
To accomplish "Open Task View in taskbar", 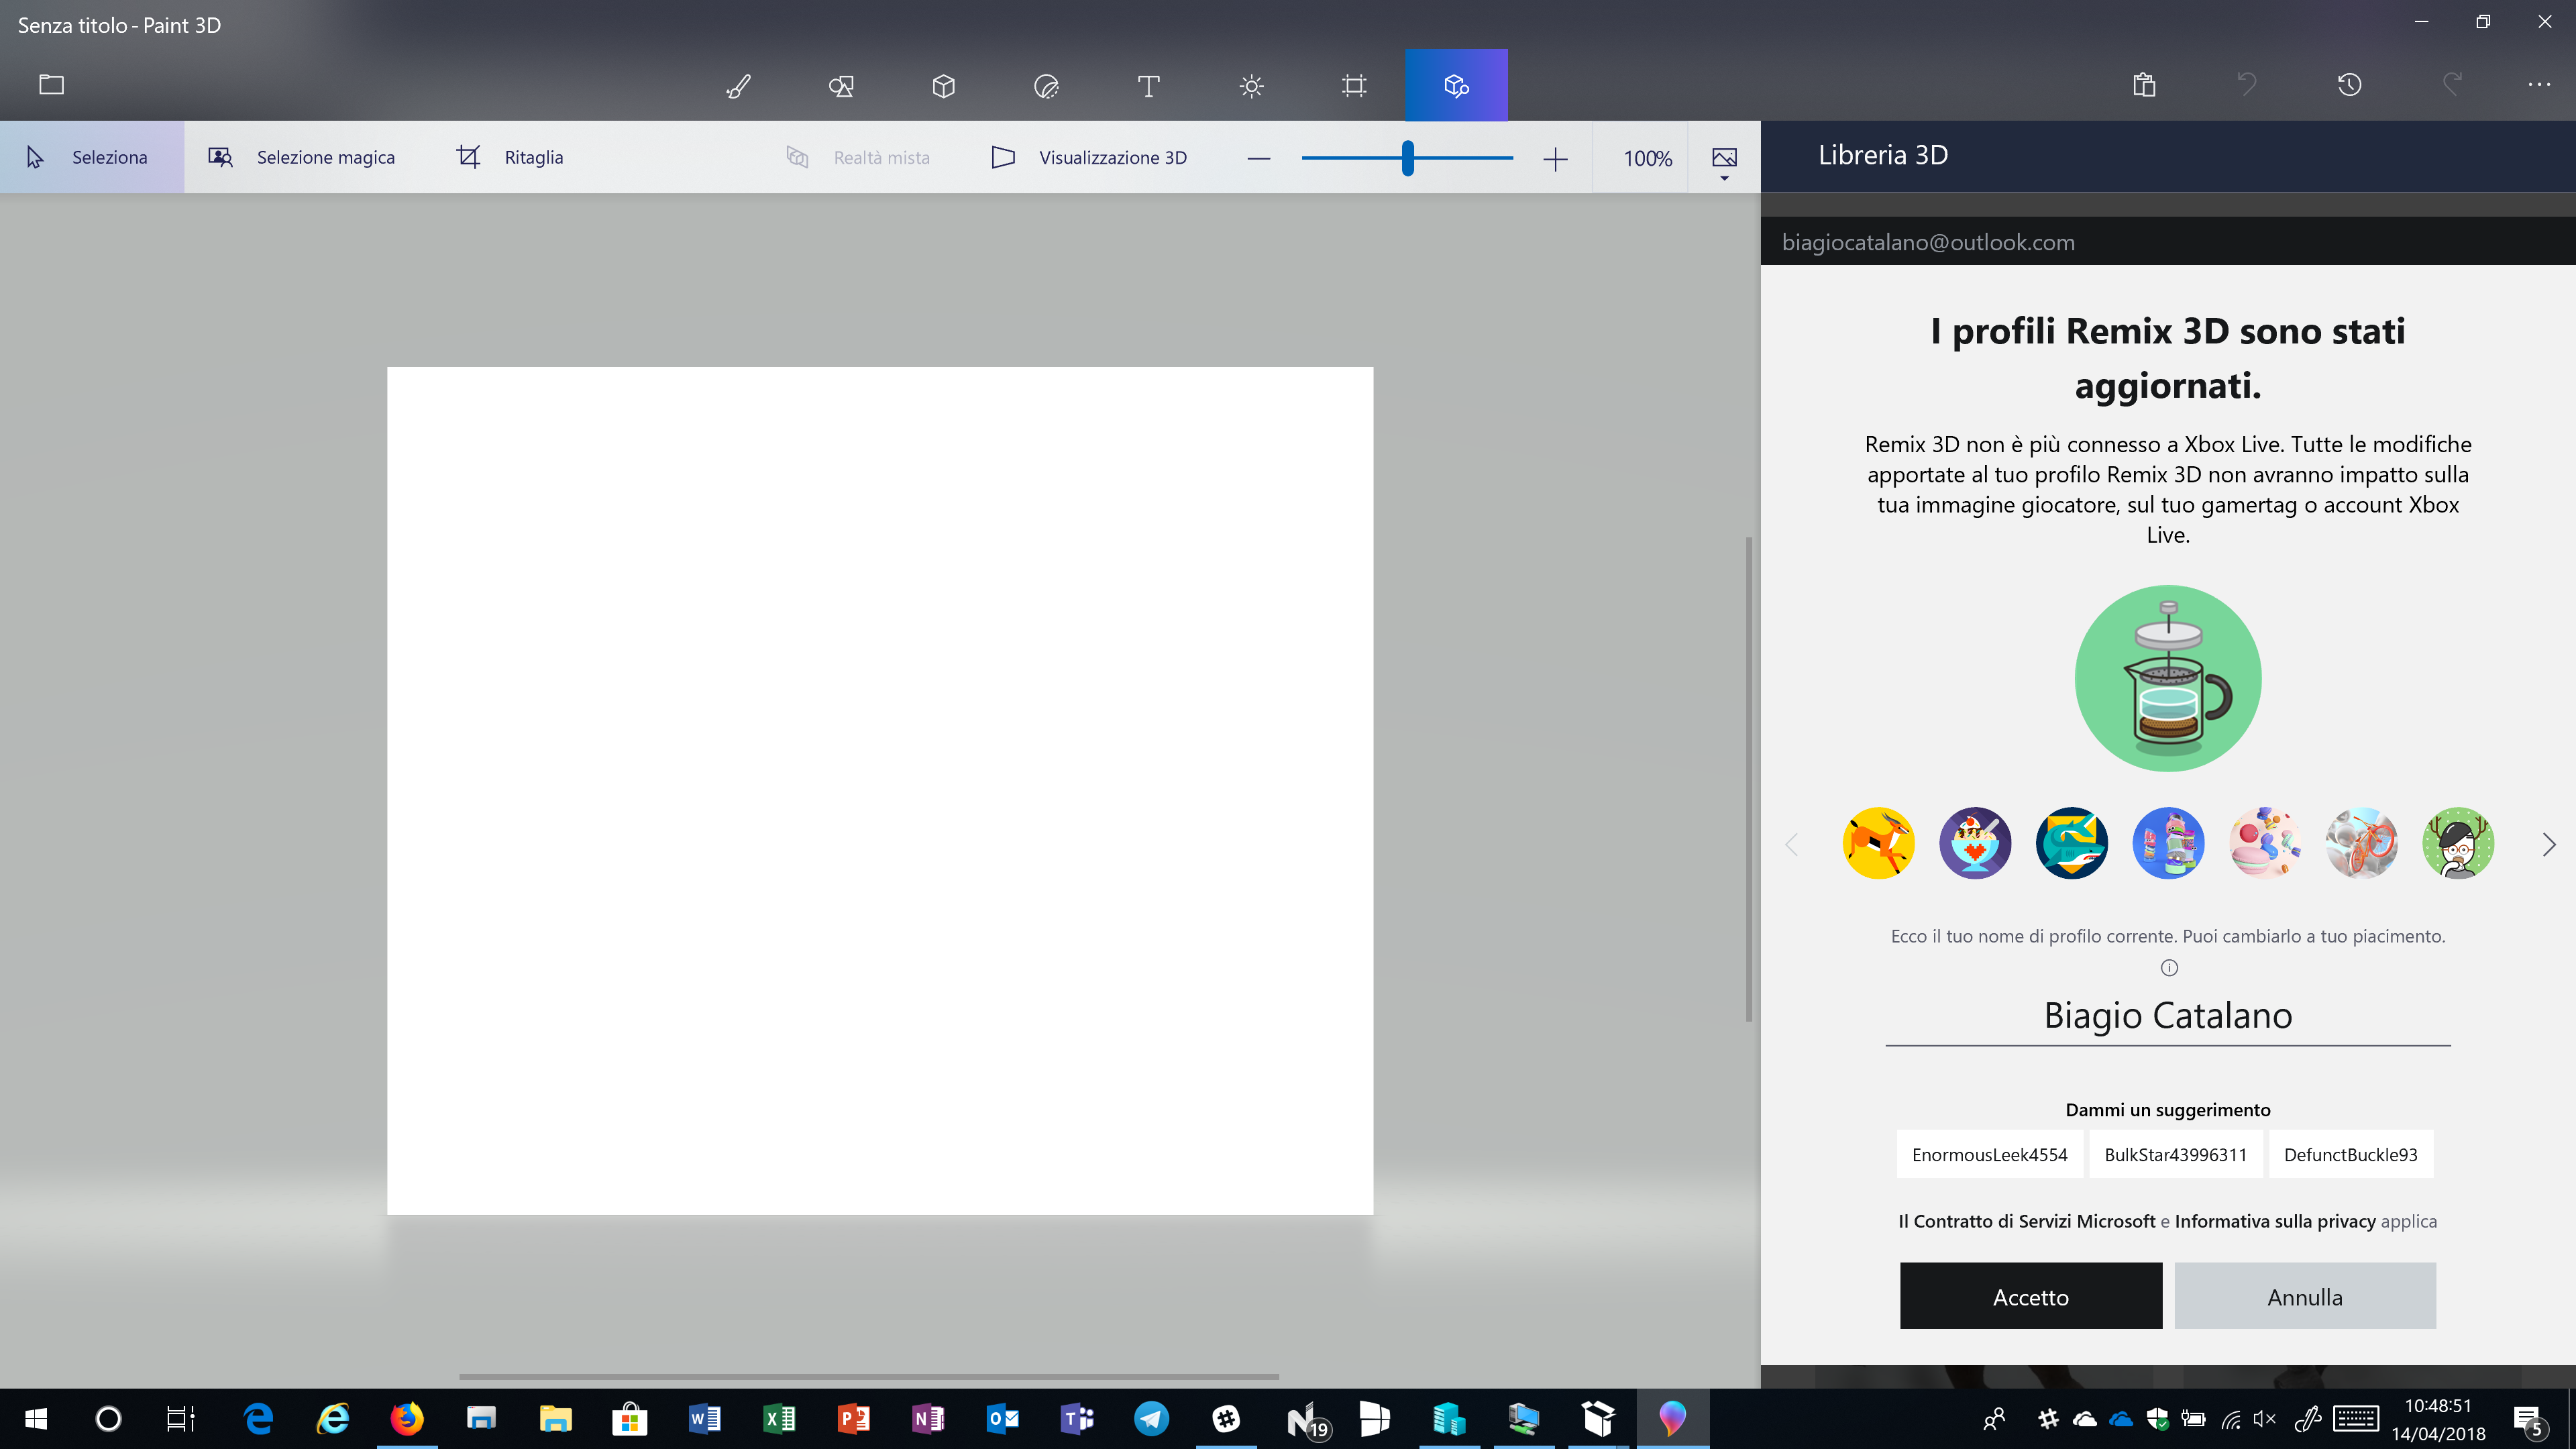I will click(181, 1419).
